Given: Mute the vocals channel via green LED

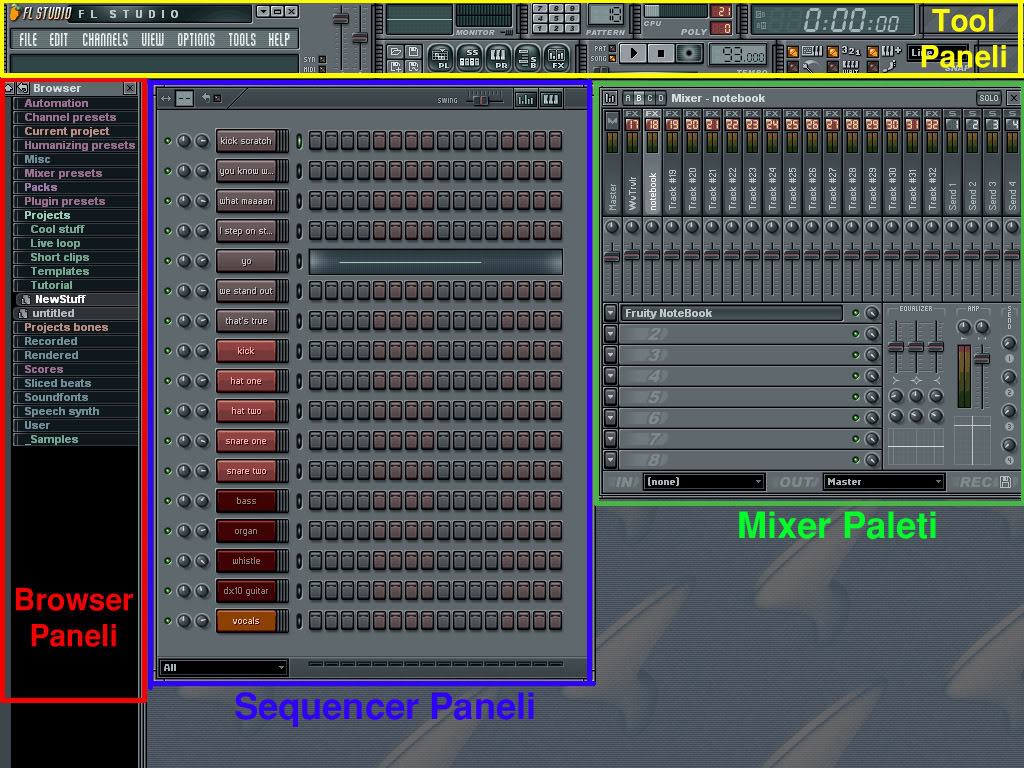Looking at the screenshot, I should pyautogui.click(x=168, y=621).
